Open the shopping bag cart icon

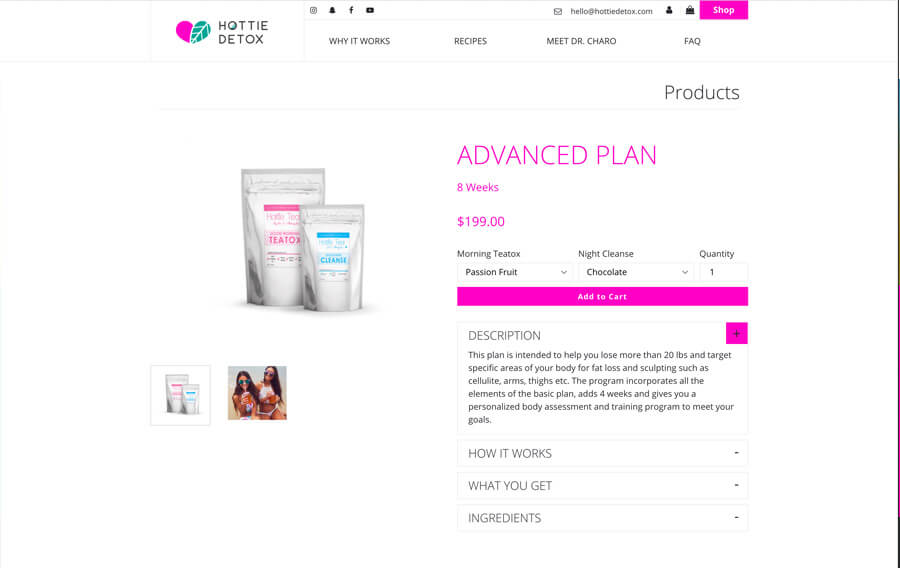(690, 10)
